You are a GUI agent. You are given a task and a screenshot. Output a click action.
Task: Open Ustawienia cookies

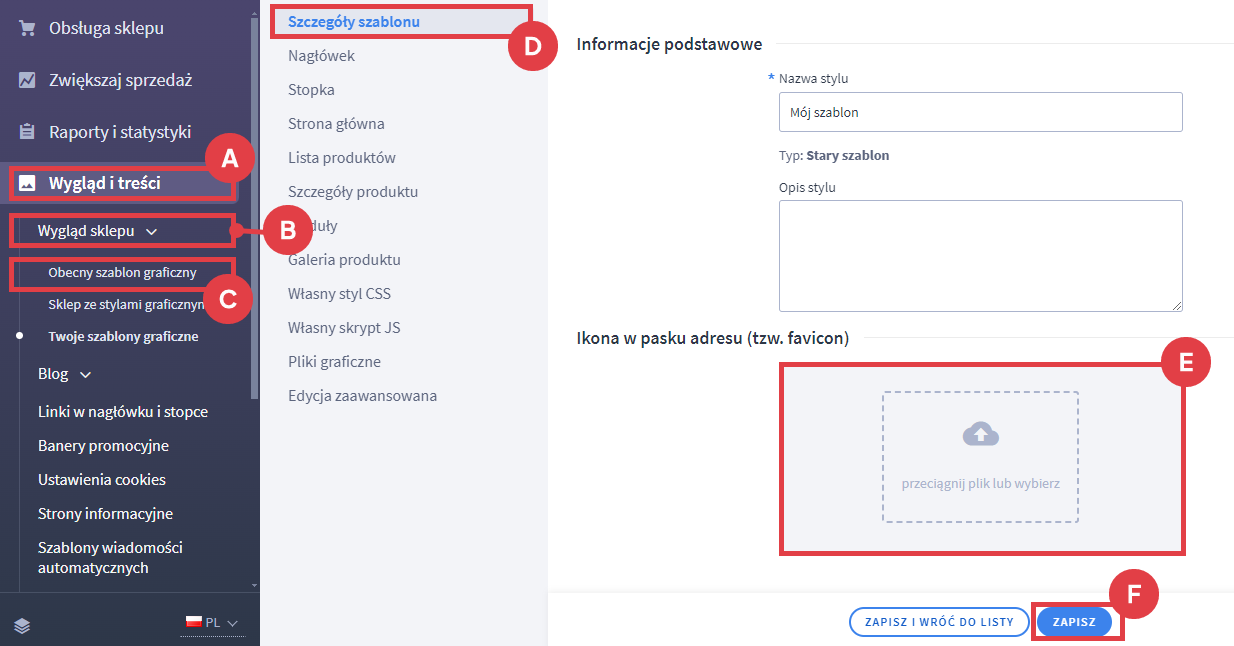click(x=102, y=480)
